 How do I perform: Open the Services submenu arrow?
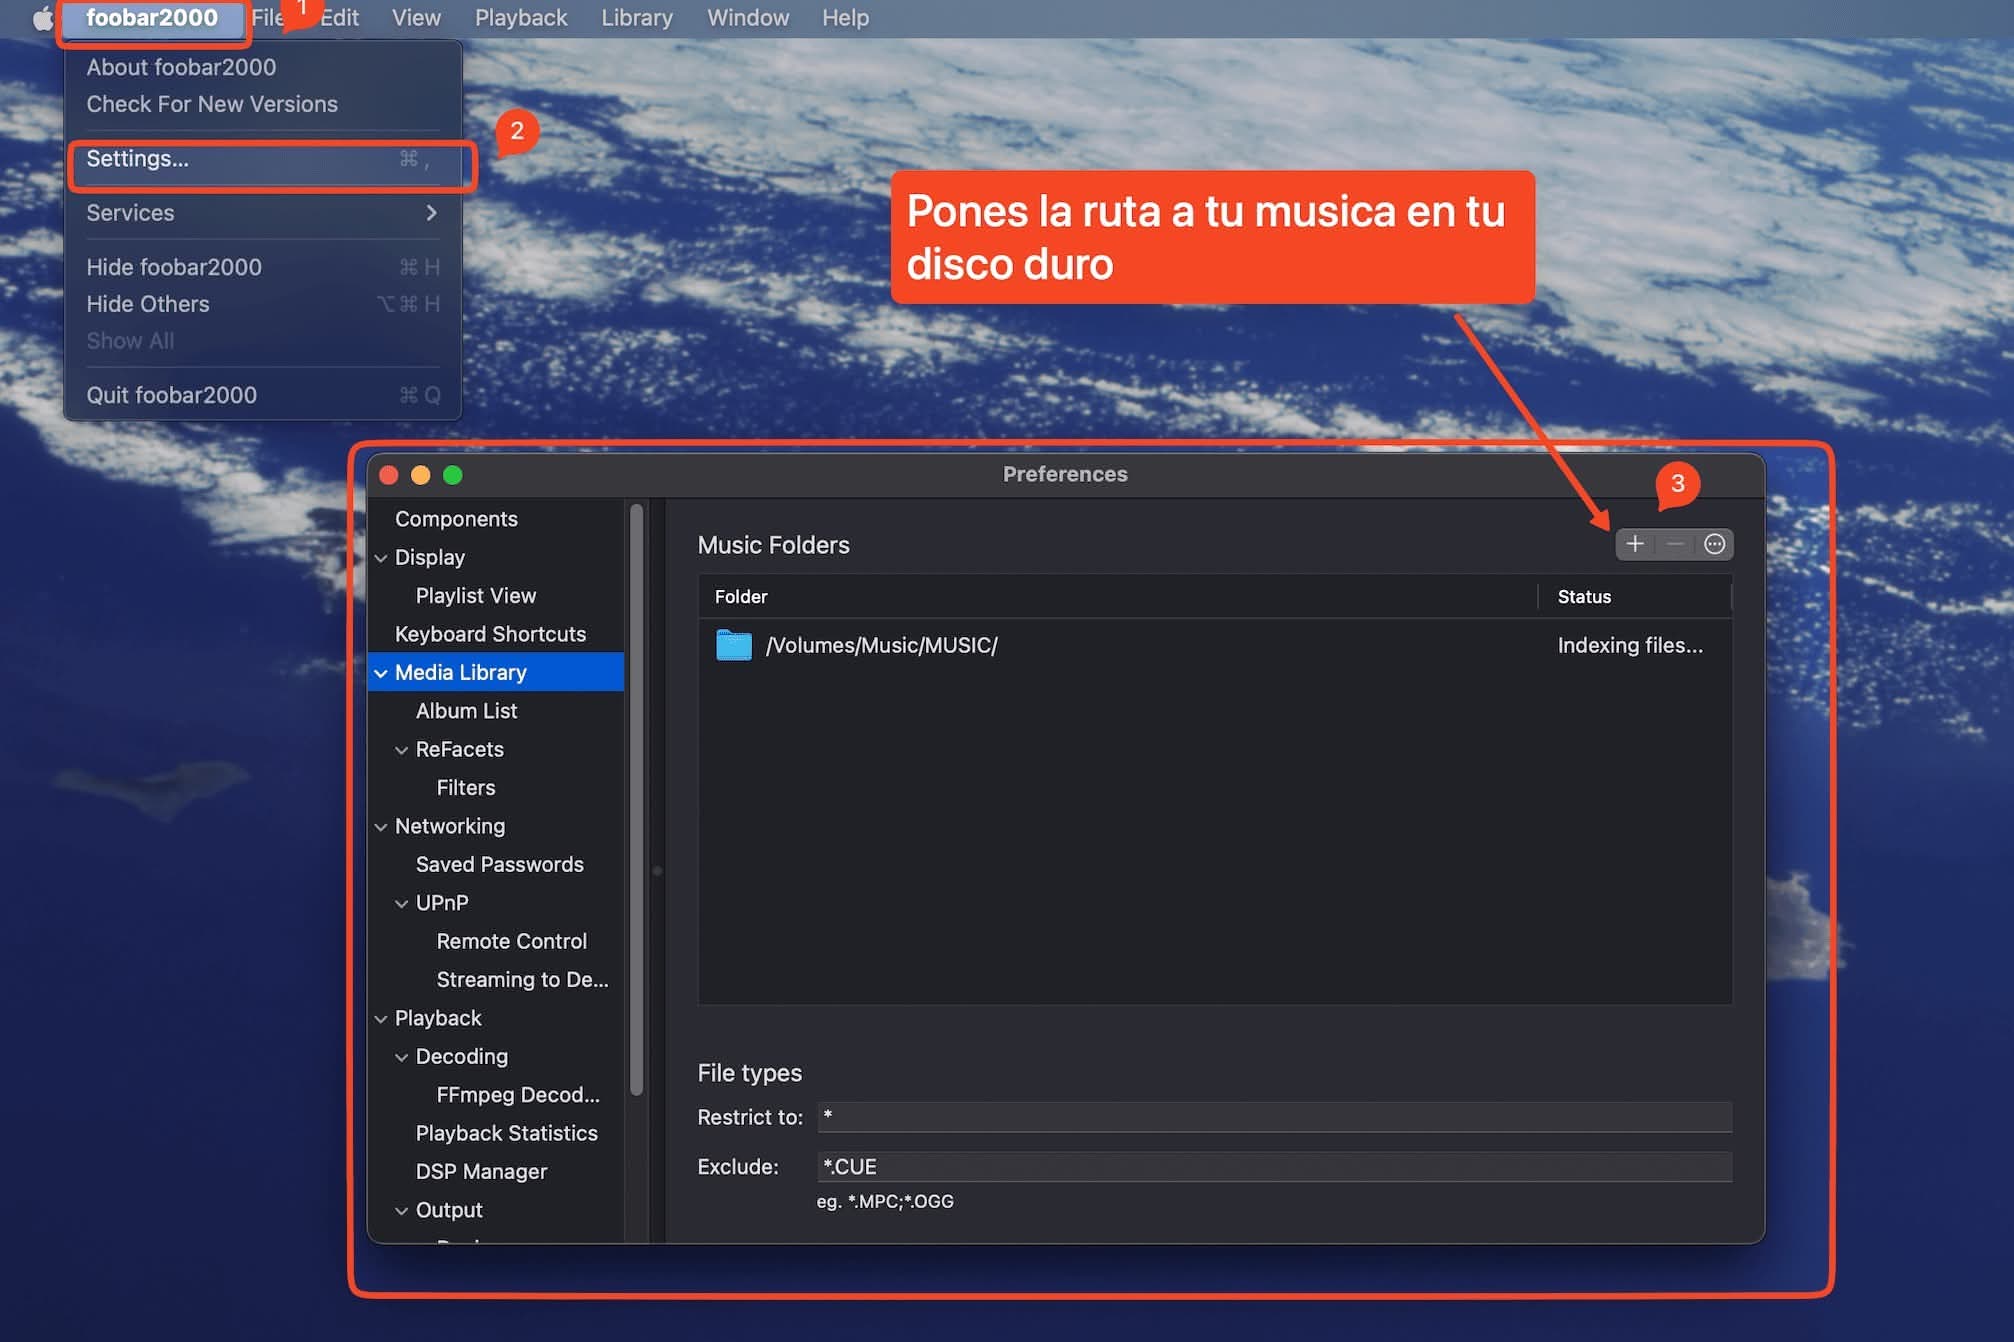point(431,213)
